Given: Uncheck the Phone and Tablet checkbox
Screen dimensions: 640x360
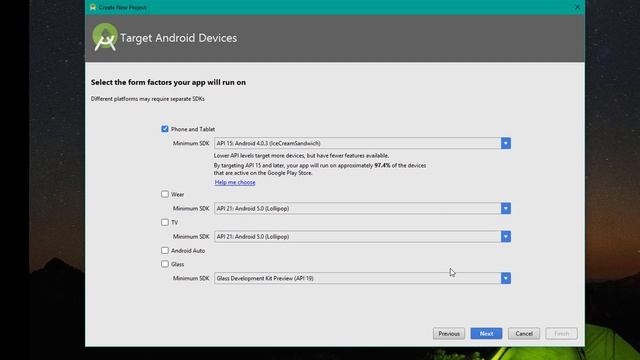Looking at the screenshot, I should [x=165, y=129].
